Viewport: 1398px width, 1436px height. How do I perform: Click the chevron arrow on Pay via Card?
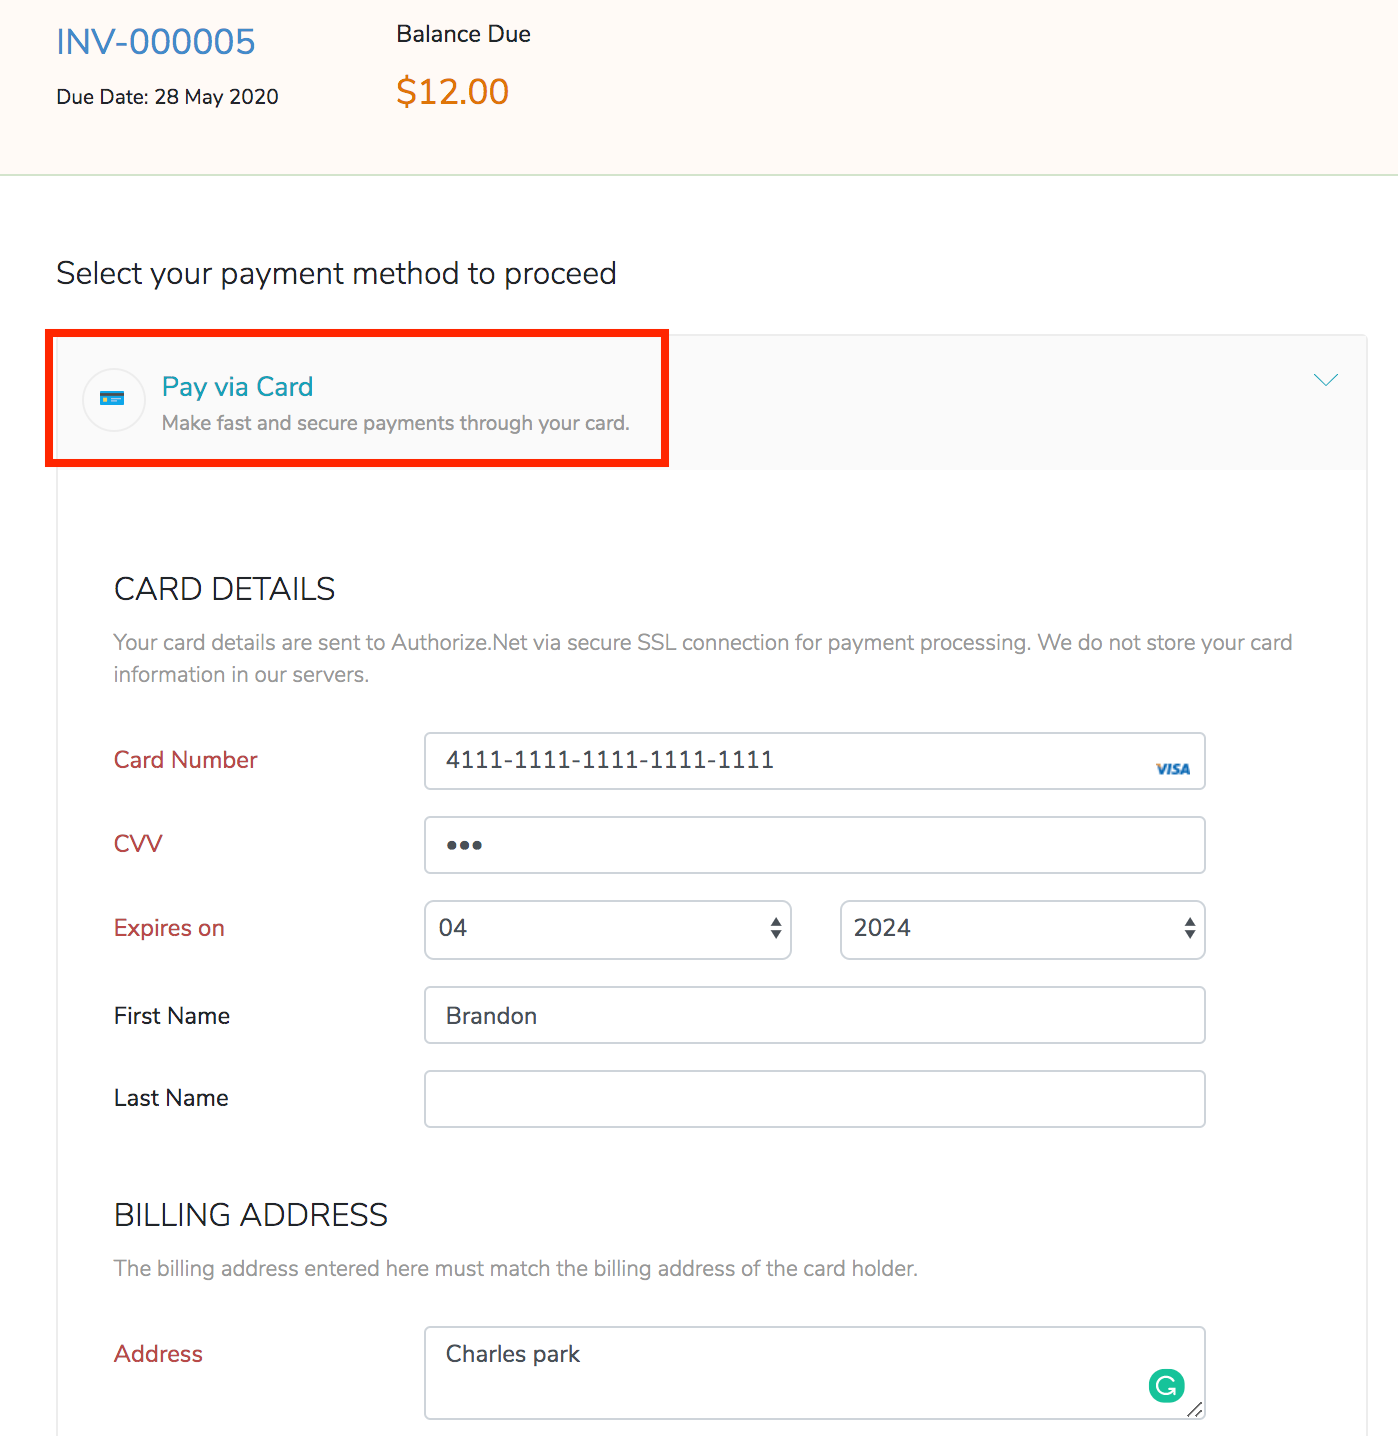click(x=1326, y=380)
